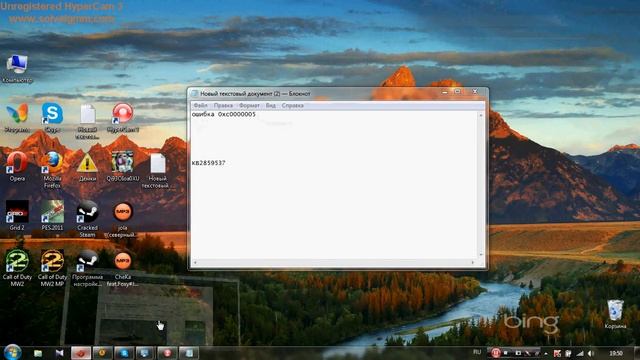Screen dimensions: 640x360
Task: Click the Notepad vertical scroll up arrow
Action: pos(481,115)
